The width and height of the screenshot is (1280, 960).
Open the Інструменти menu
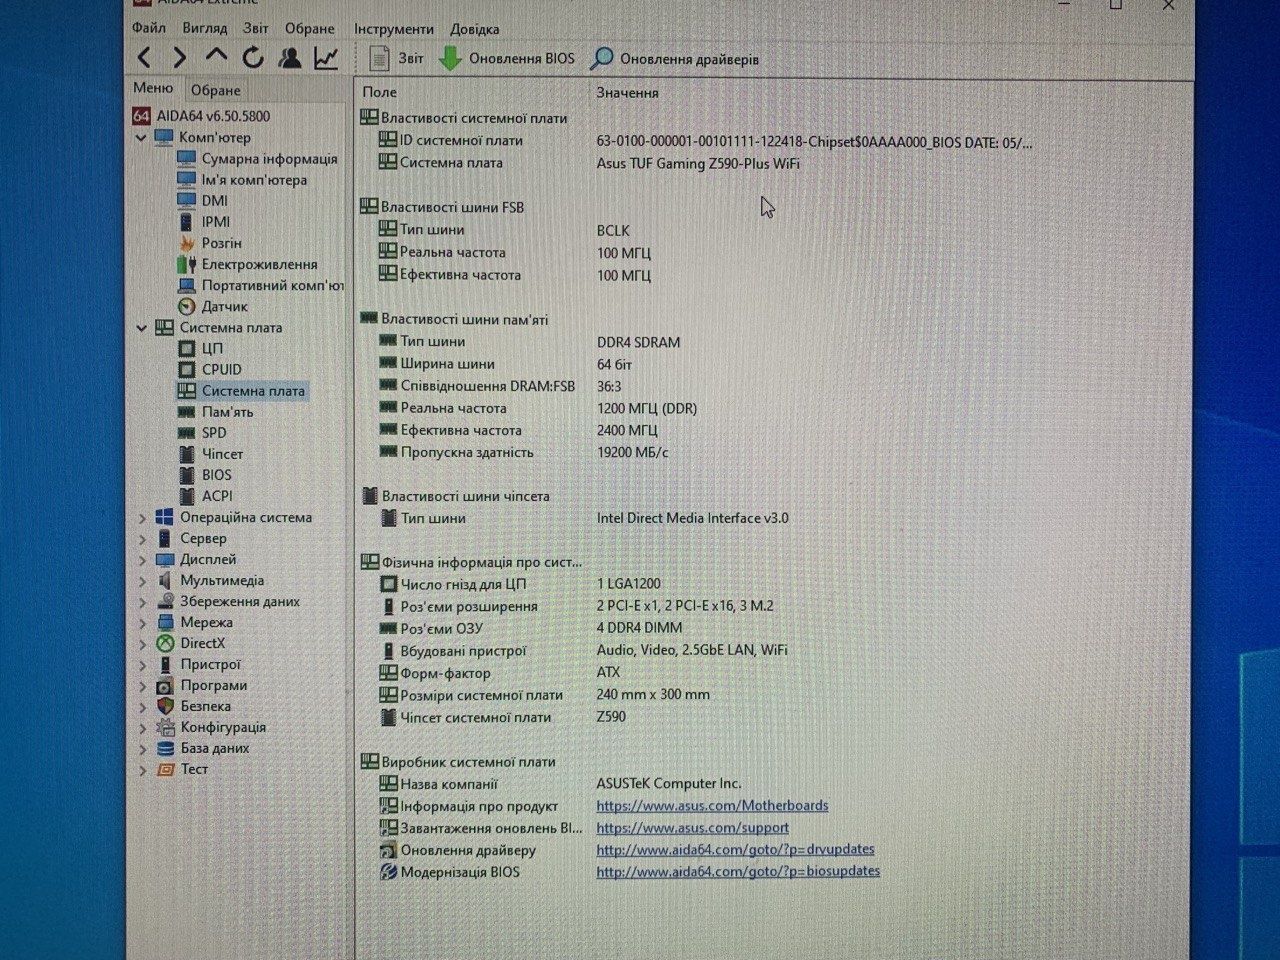394,29
